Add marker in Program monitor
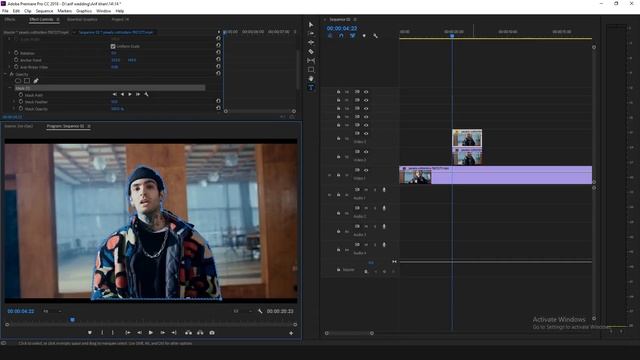This screenshot has height=360, width=640. [x=90, y=333]
